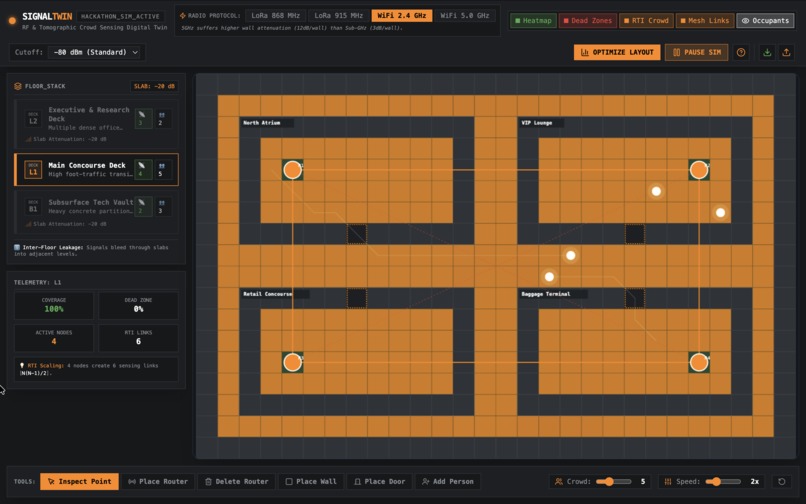Adjust the Speed slider

coord(723,481)
